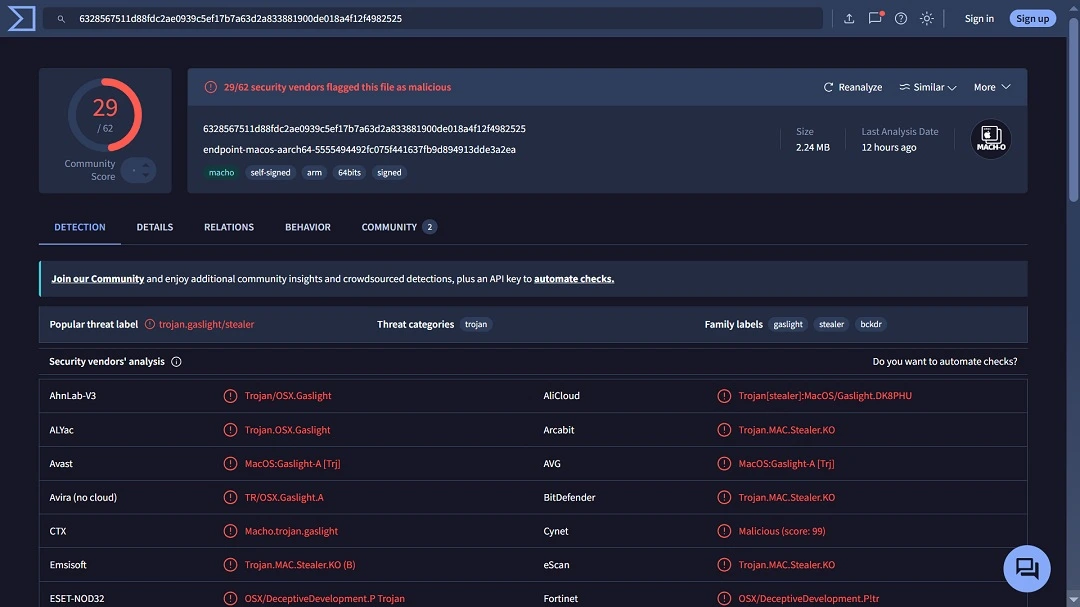The width and height of the screenshot is (1080, 607).
Task: Open the RELATIONS tab
Action: [x=229, y=227]
